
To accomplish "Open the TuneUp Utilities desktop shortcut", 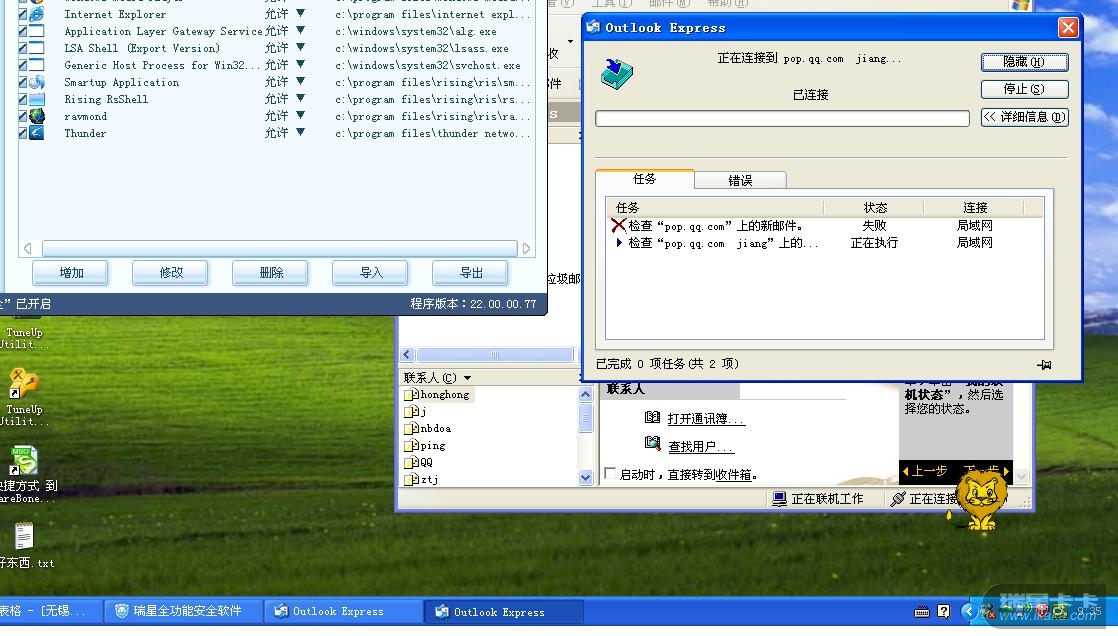I will [x=24, y=384].
